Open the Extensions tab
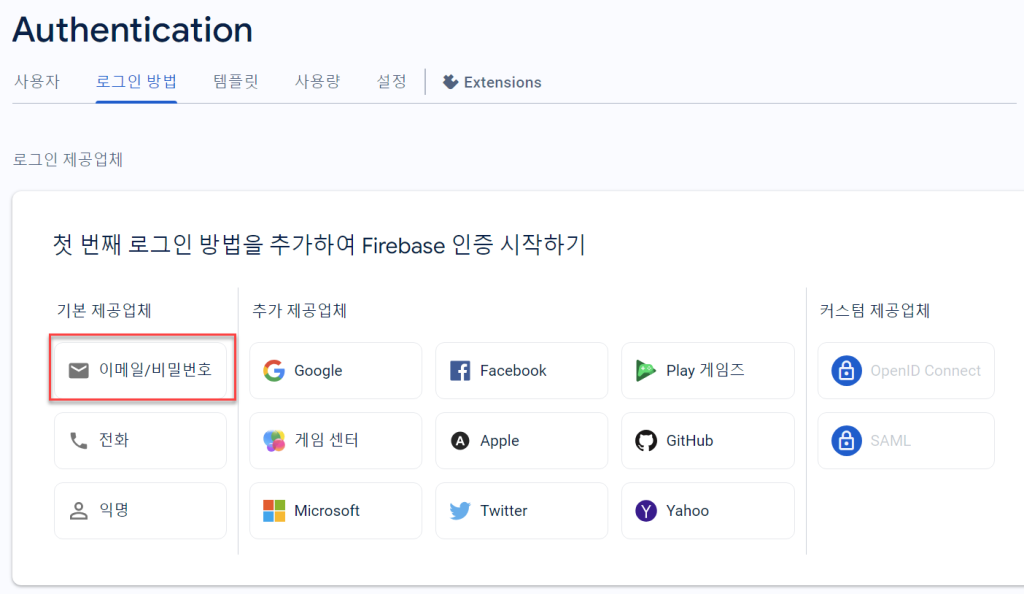Image resolution: width=1024 pixels, height=594 pixels. [492, 82]
